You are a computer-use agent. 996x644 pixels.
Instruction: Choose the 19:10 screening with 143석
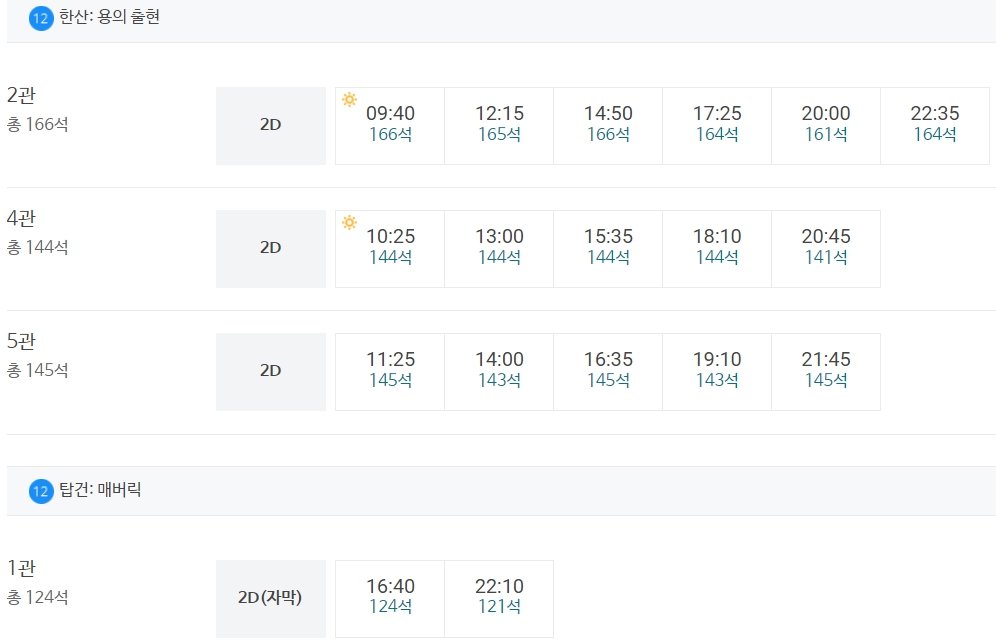[x=717, y=371]
